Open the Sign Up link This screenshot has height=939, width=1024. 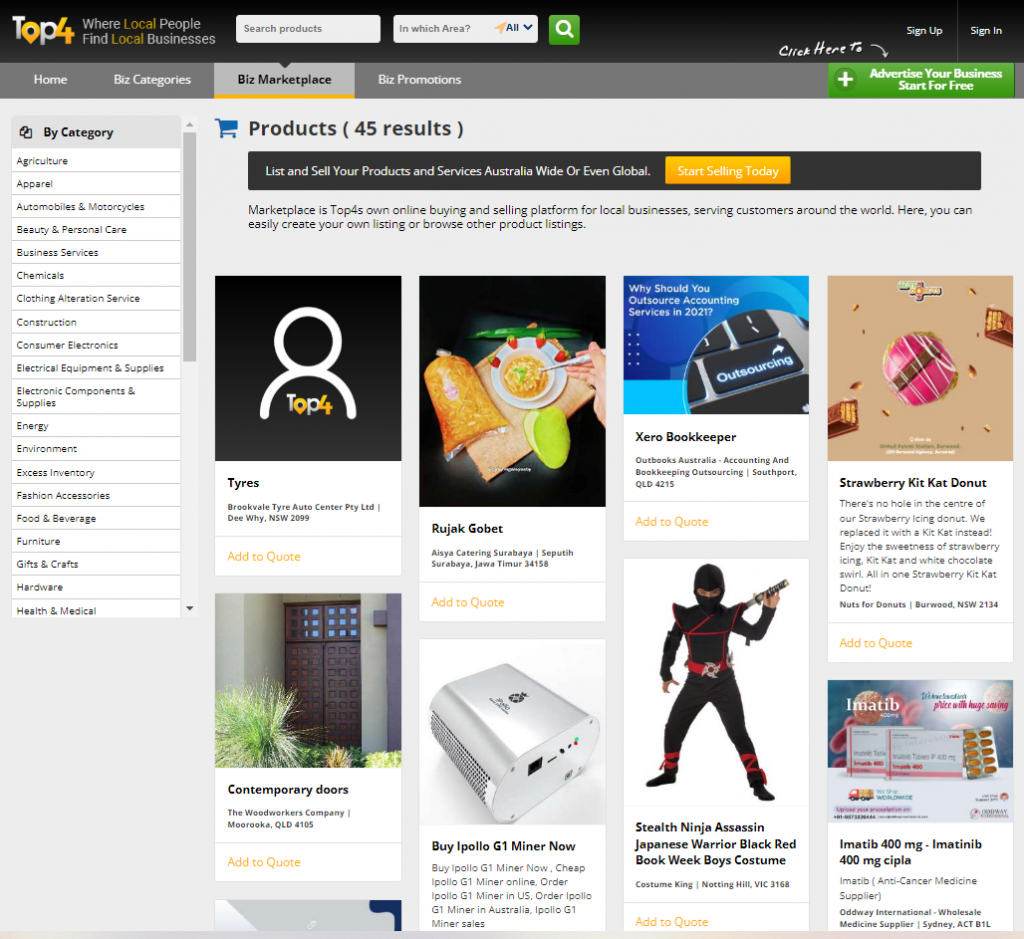coord(924,31)
